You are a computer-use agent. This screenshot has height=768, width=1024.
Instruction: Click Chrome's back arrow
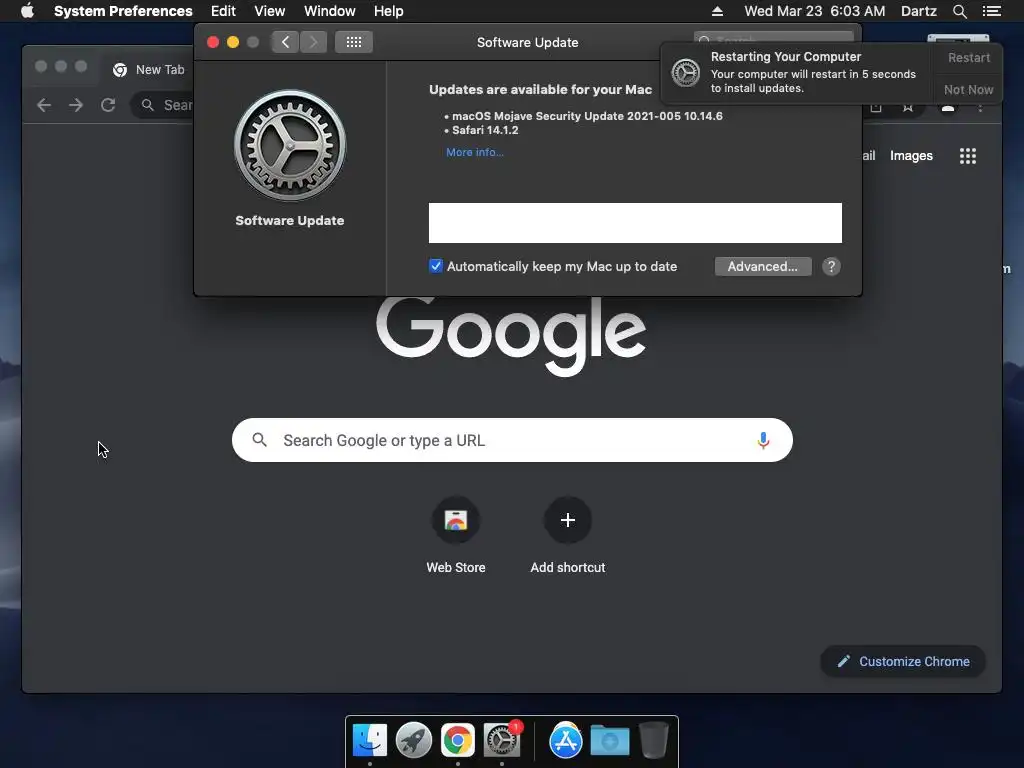coord(44,105)
